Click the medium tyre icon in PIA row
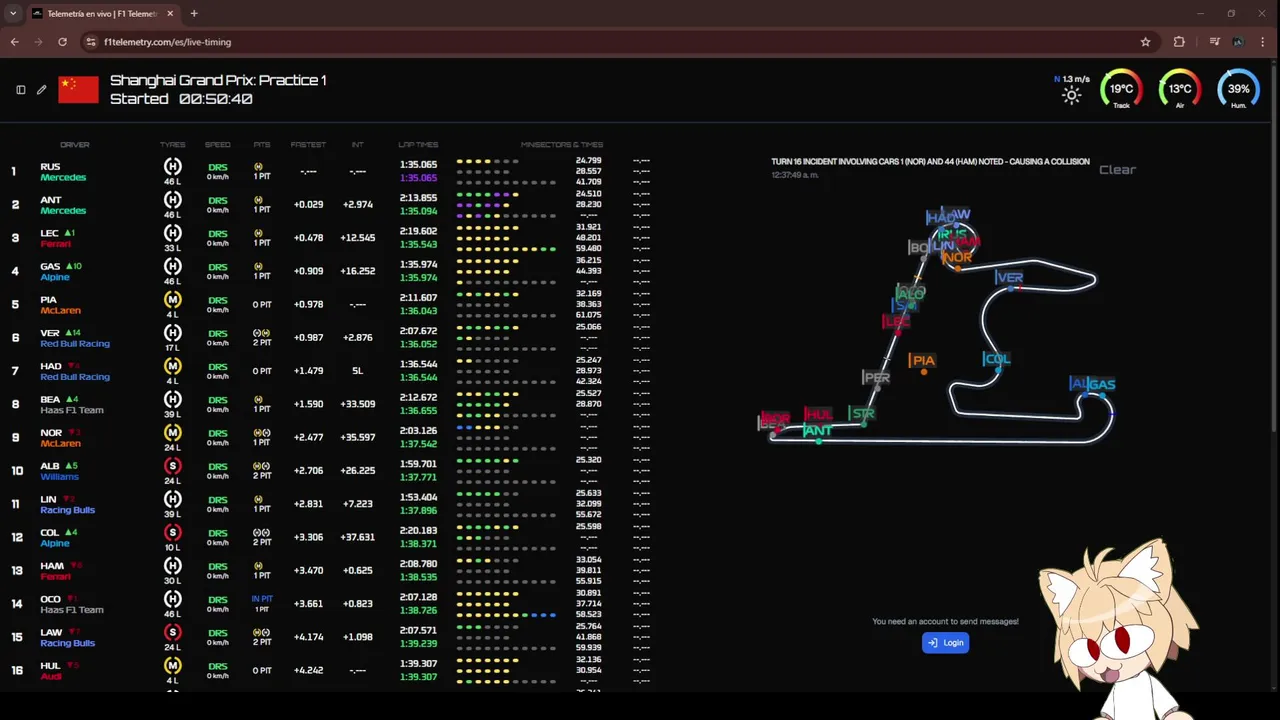 point(173,300)
